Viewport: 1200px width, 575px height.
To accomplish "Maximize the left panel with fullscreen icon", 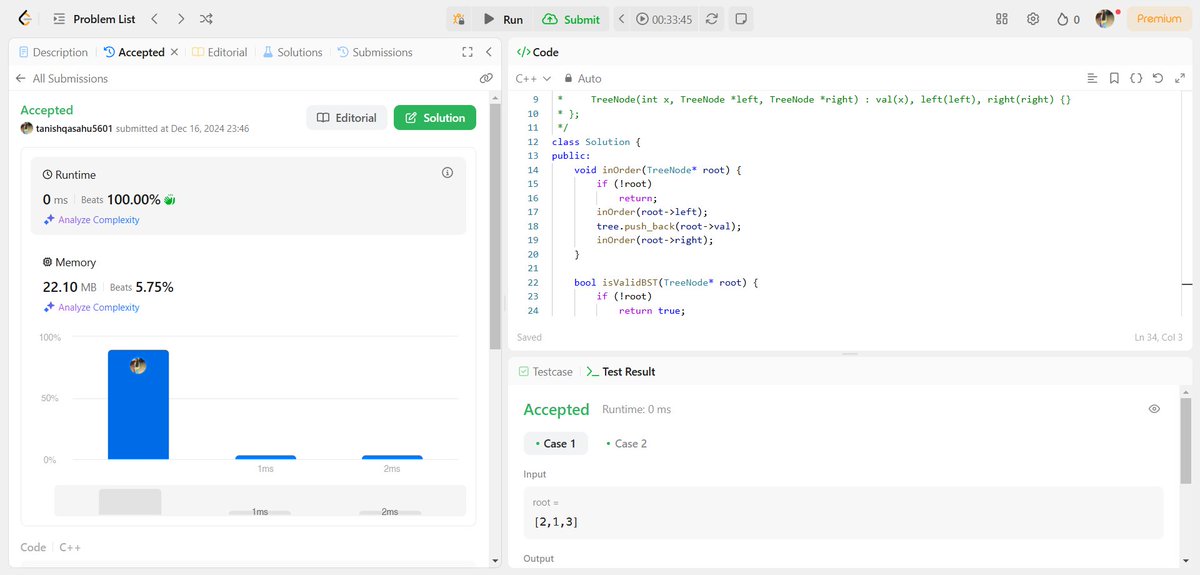I will point(467,52).
